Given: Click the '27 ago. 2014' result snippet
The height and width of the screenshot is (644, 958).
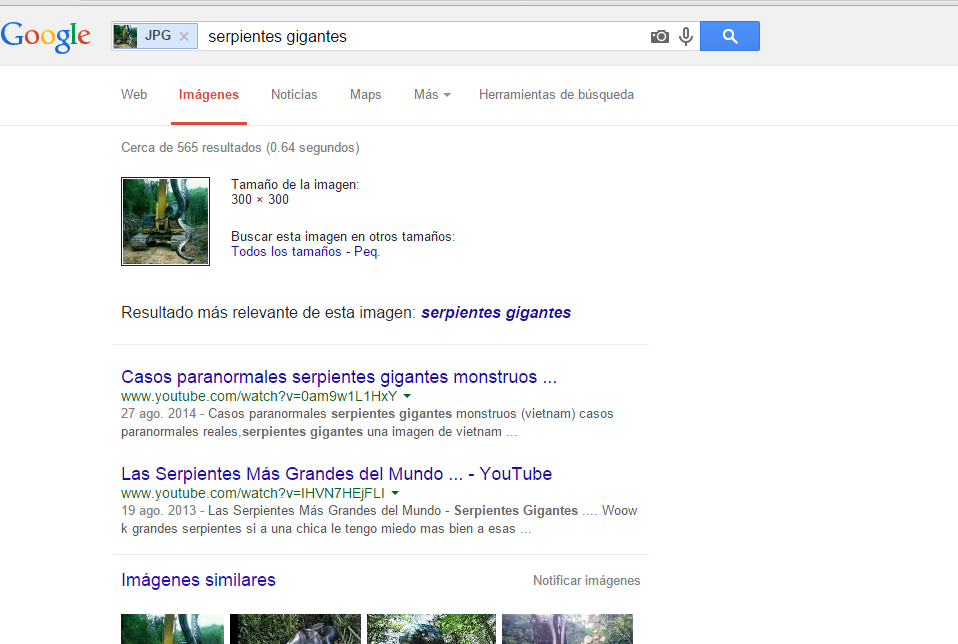Looking at the screenshot, I should (x=367, y=423).
